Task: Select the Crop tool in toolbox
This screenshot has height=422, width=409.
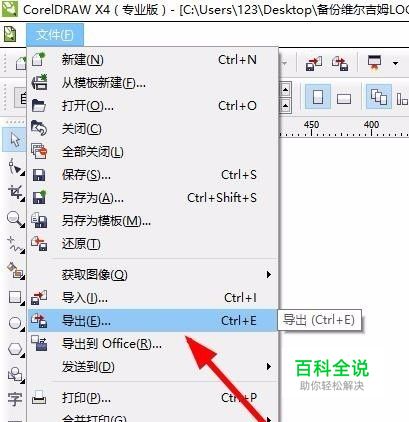Action: pos(15,193)
